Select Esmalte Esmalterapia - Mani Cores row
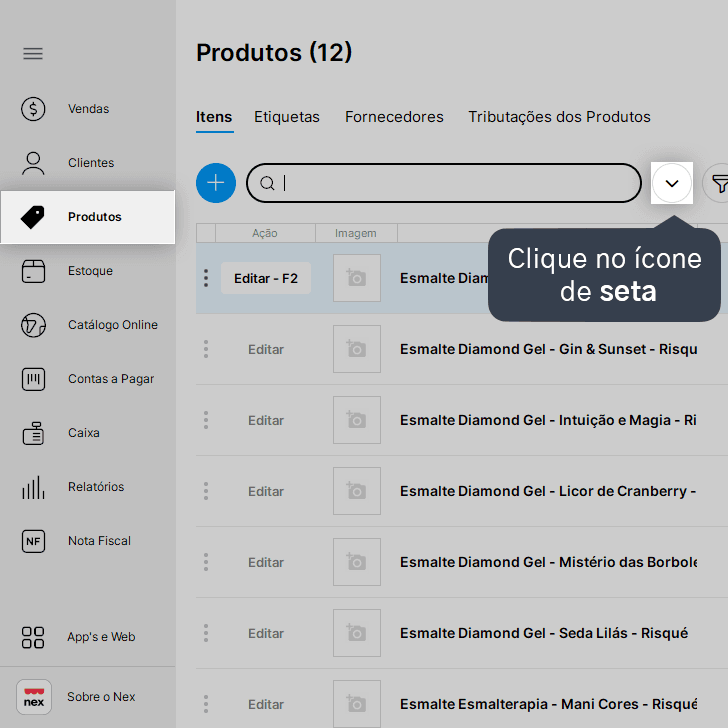This screenshot has width=728, height=728. point(548,704)
